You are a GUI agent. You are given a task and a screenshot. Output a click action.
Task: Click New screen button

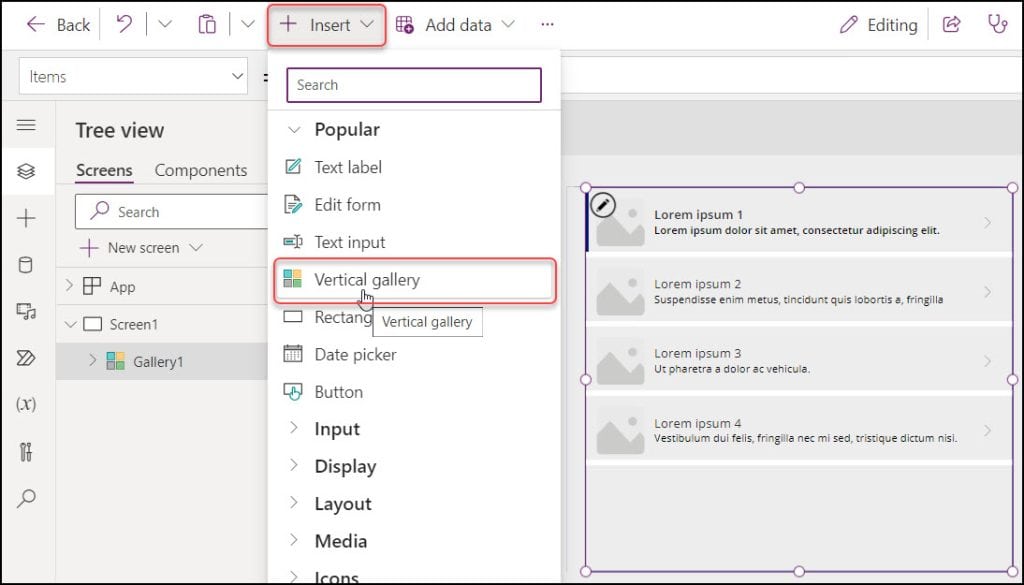tap(141, 248)
